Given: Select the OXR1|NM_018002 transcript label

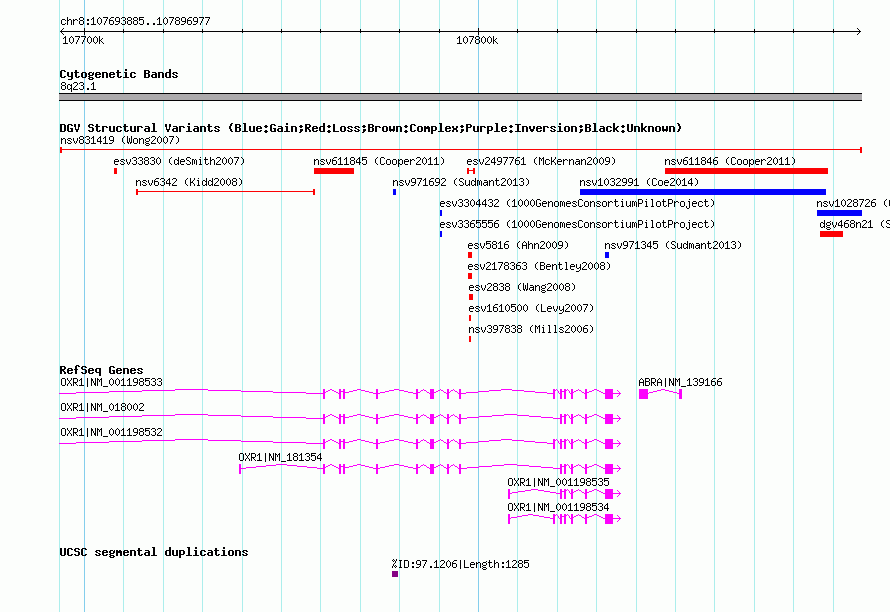Looking at the screenshot, I should click(x=102, y=407).
